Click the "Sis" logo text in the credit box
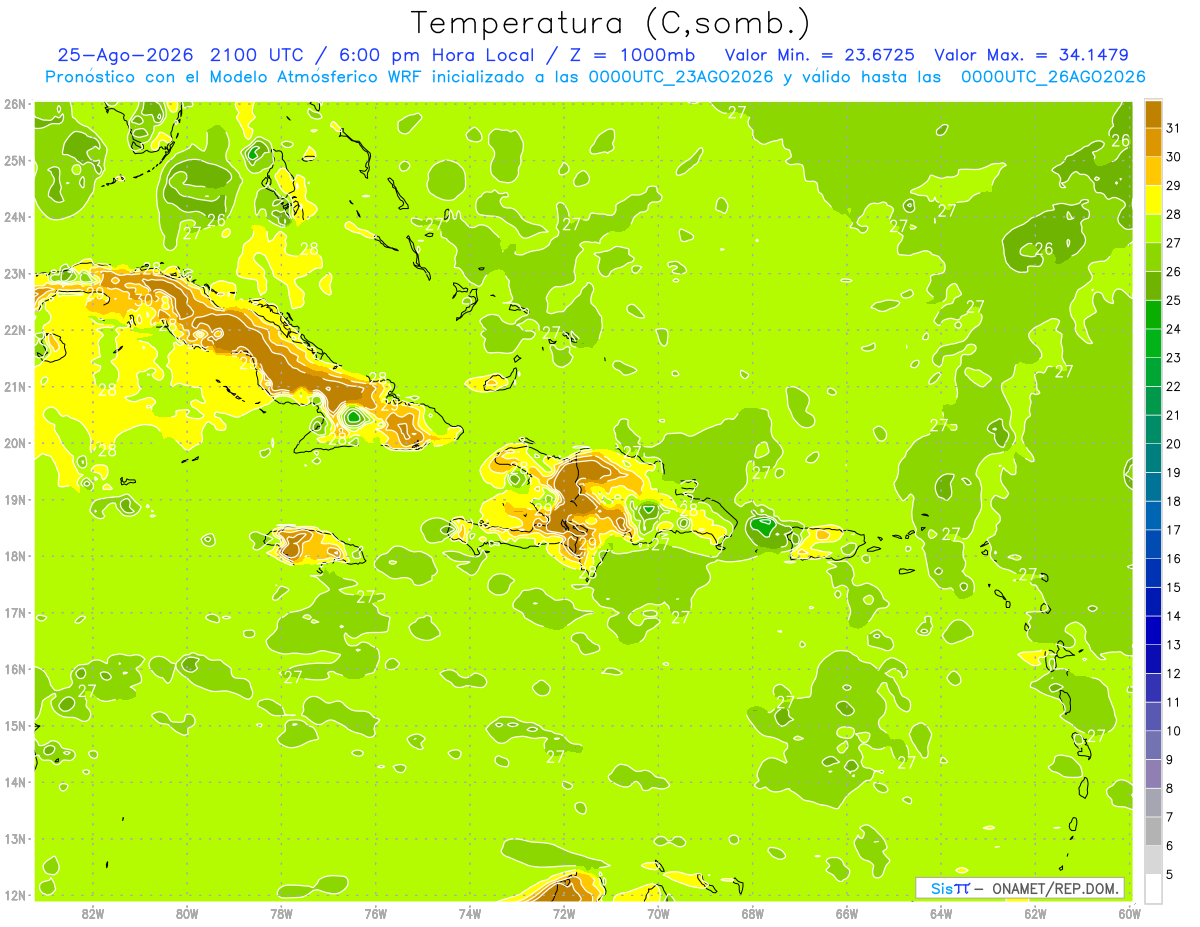Image resolution: width=1200 pixels, height=927 pixels. [x=941, y=888]
